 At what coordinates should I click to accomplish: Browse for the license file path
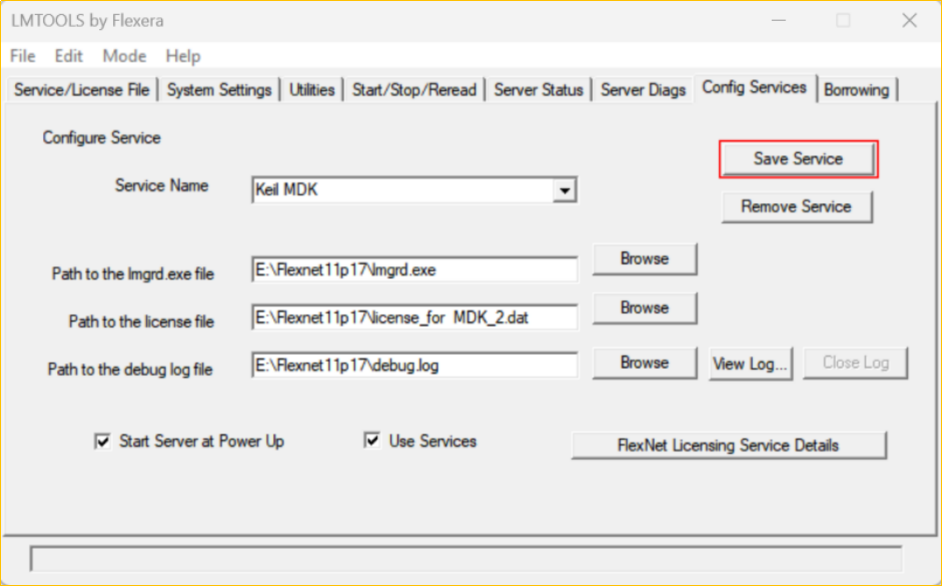644,308
